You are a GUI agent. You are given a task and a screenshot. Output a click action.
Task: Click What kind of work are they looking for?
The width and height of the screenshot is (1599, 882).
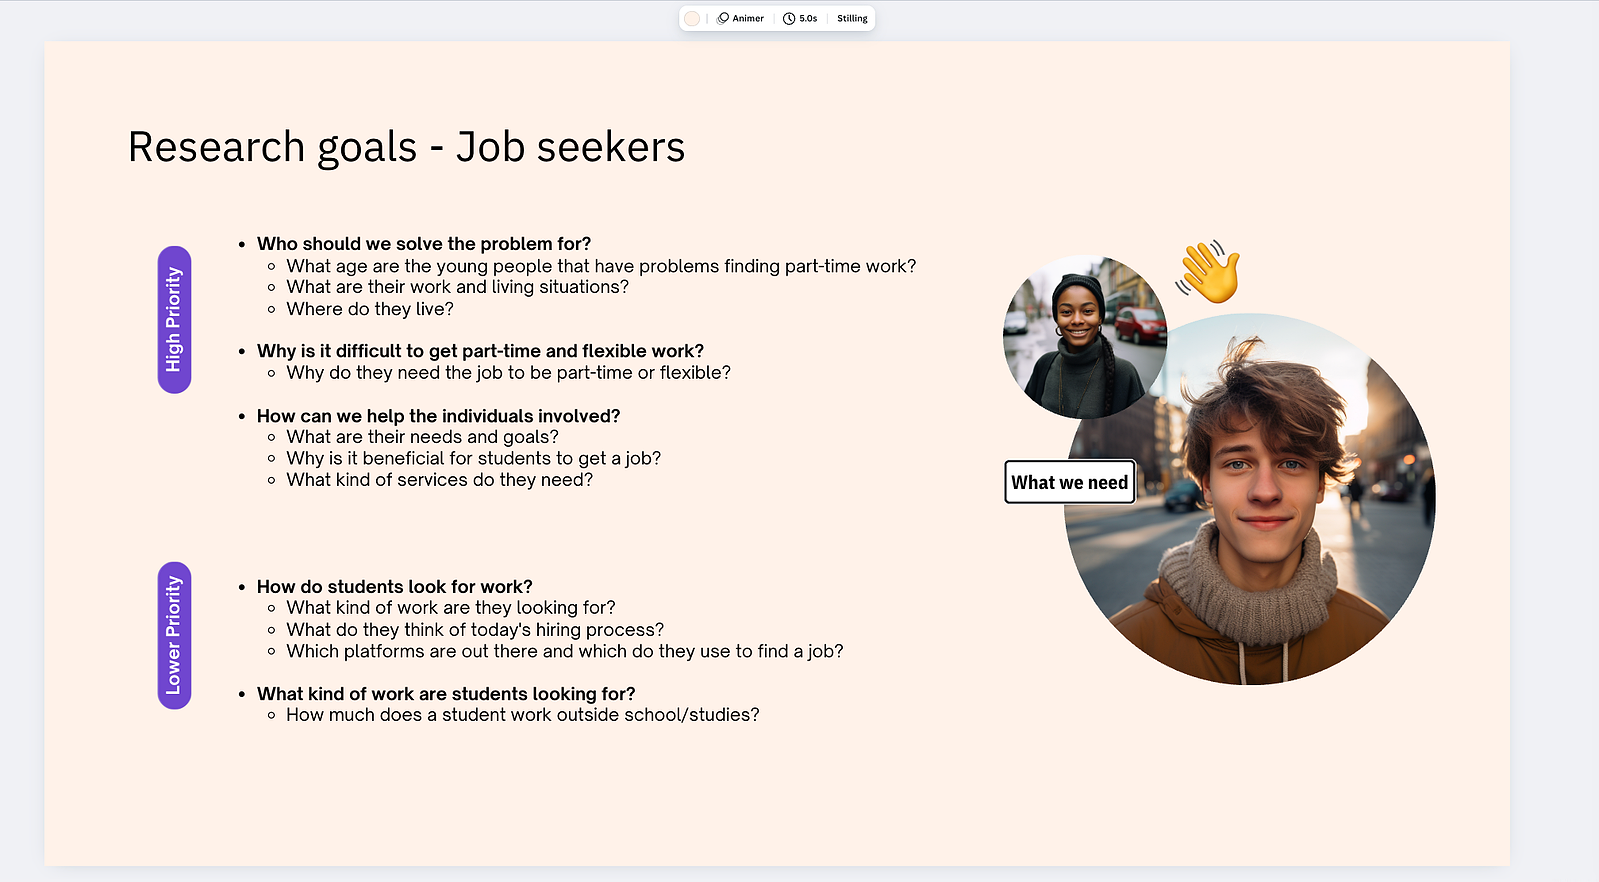pyautogui.click(x=451, y=608)
